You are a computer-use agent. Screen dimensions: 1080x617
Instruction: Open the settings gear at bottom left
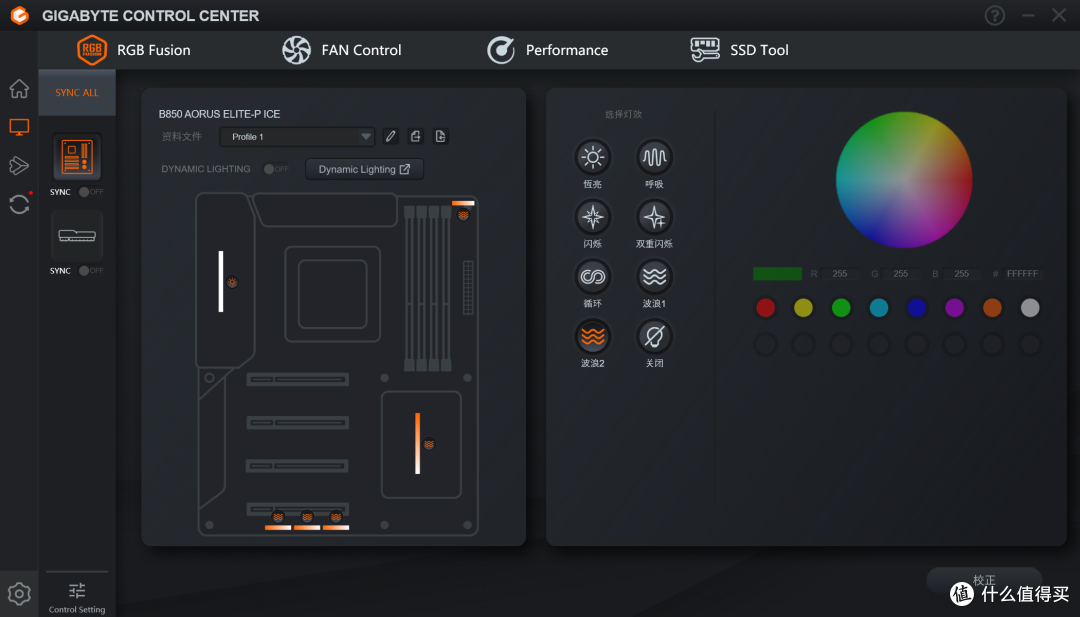(19, 594)
